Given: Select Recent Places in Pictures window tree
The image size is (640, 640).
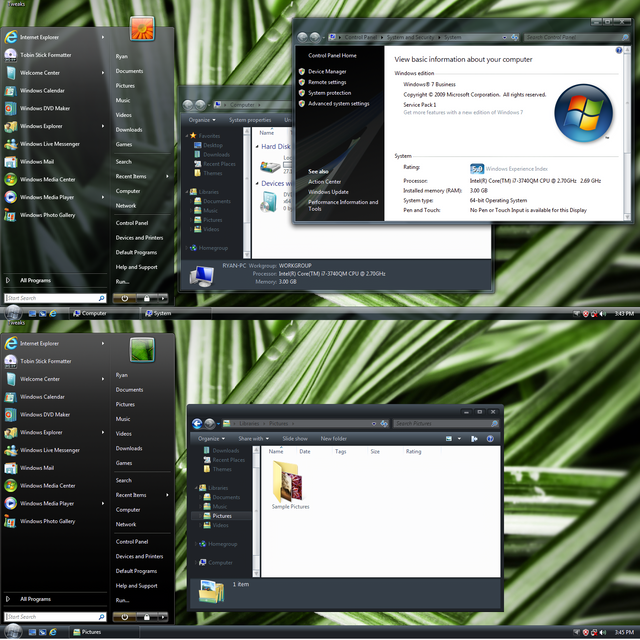Looking at the screenshot, I should pos(224,460).
